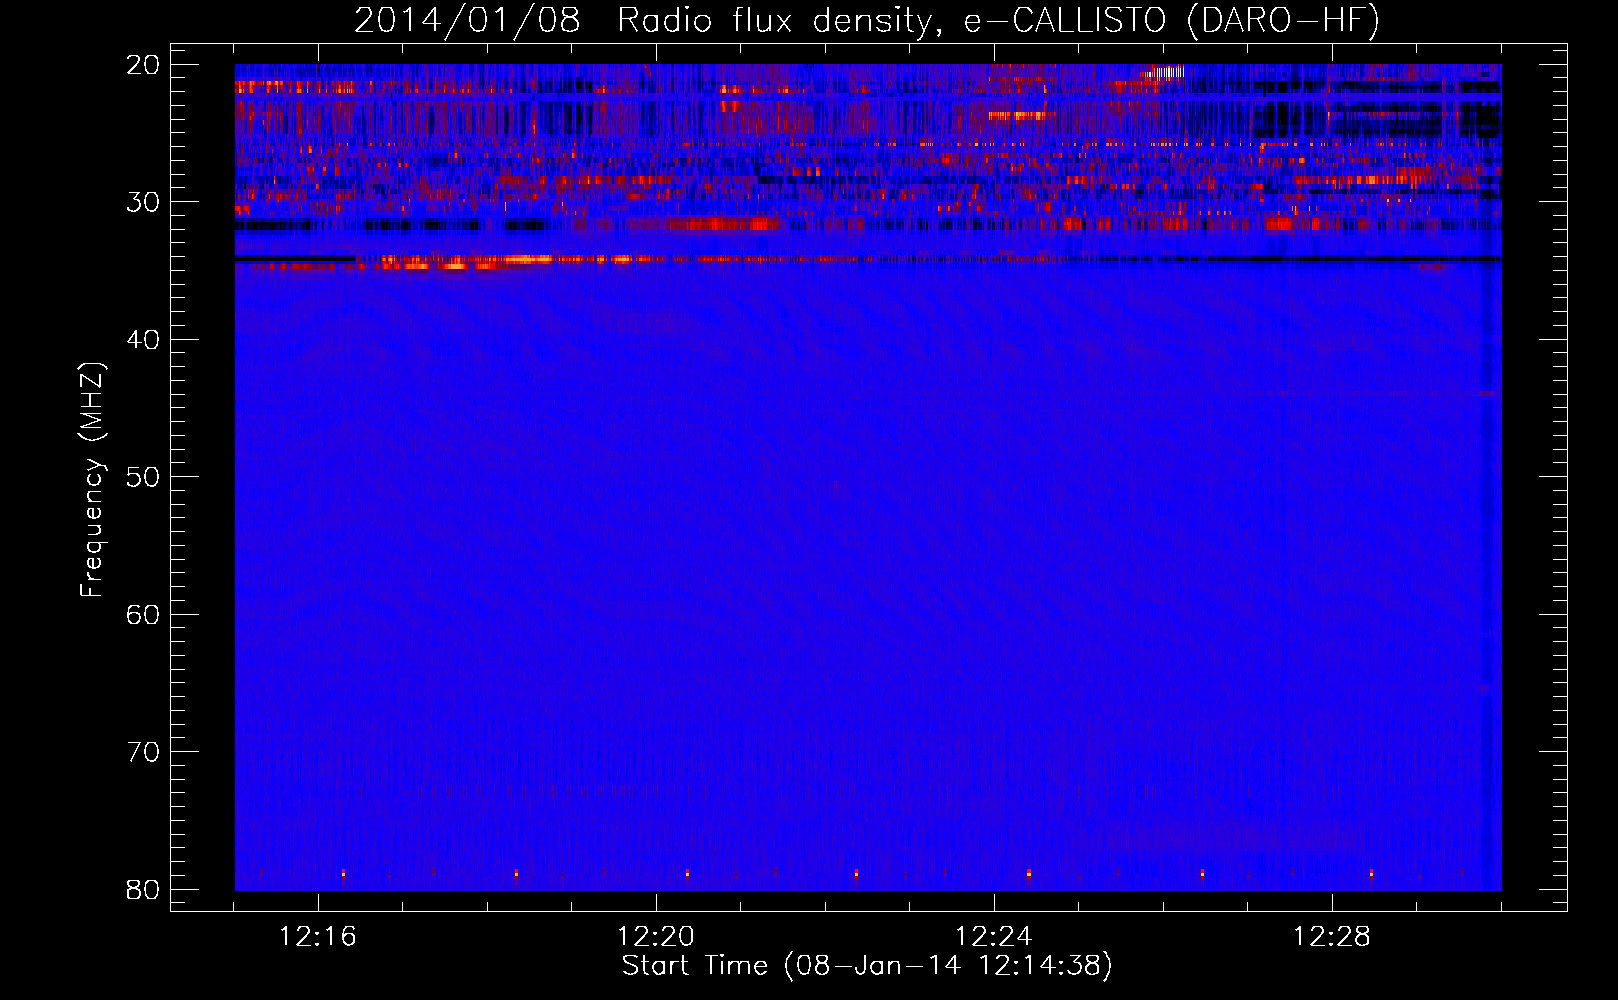Click the 60 frequency tick label
Viewport: 1618px width, 1000px height.
tap(143, 614)
